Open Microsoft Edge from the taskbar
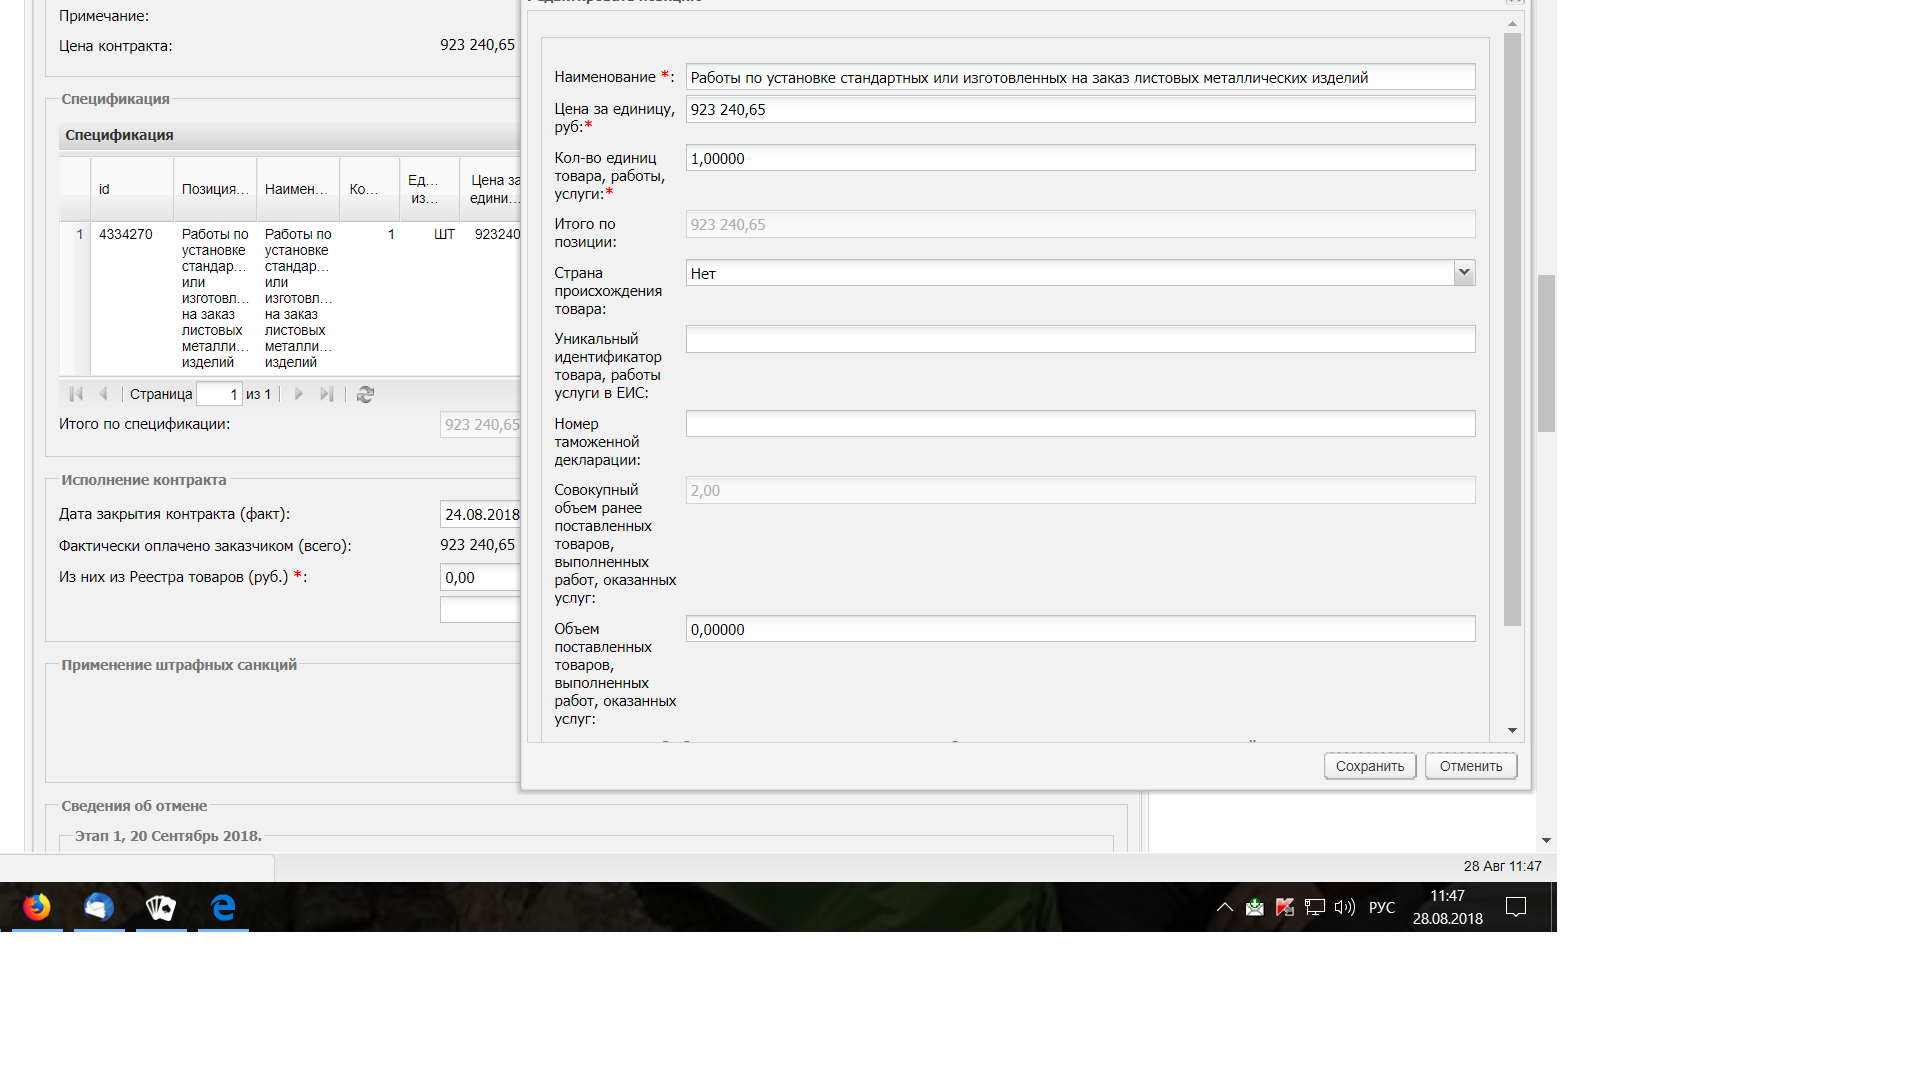The height and width of the screenshot is (1080, 1920). point(223,907)
